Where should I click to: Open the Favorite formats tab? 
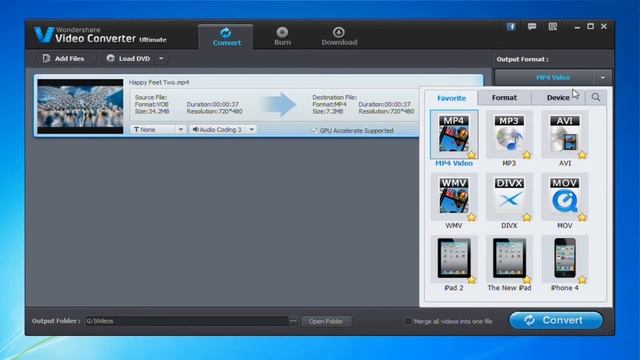click(451, 98)
